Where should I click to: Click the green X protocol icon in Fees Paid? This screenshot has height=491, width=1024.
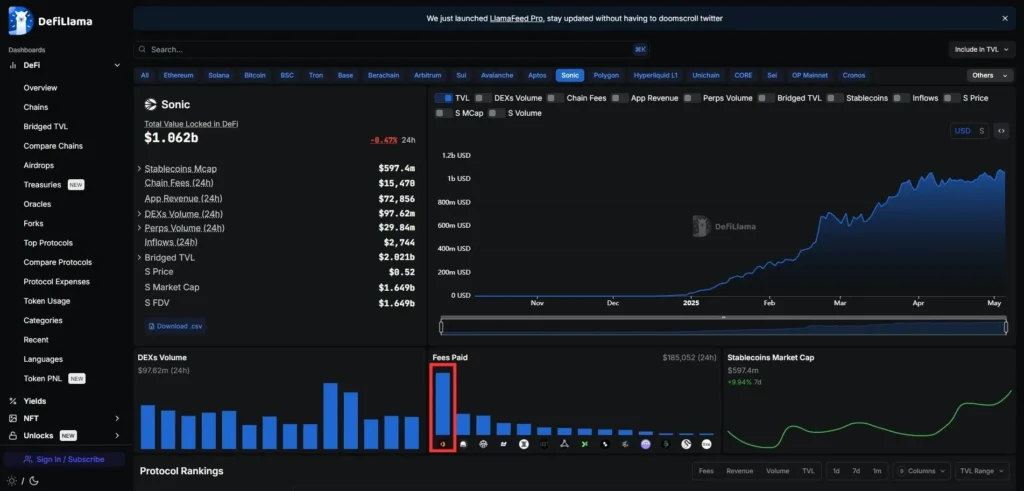(x=585, y=444)
